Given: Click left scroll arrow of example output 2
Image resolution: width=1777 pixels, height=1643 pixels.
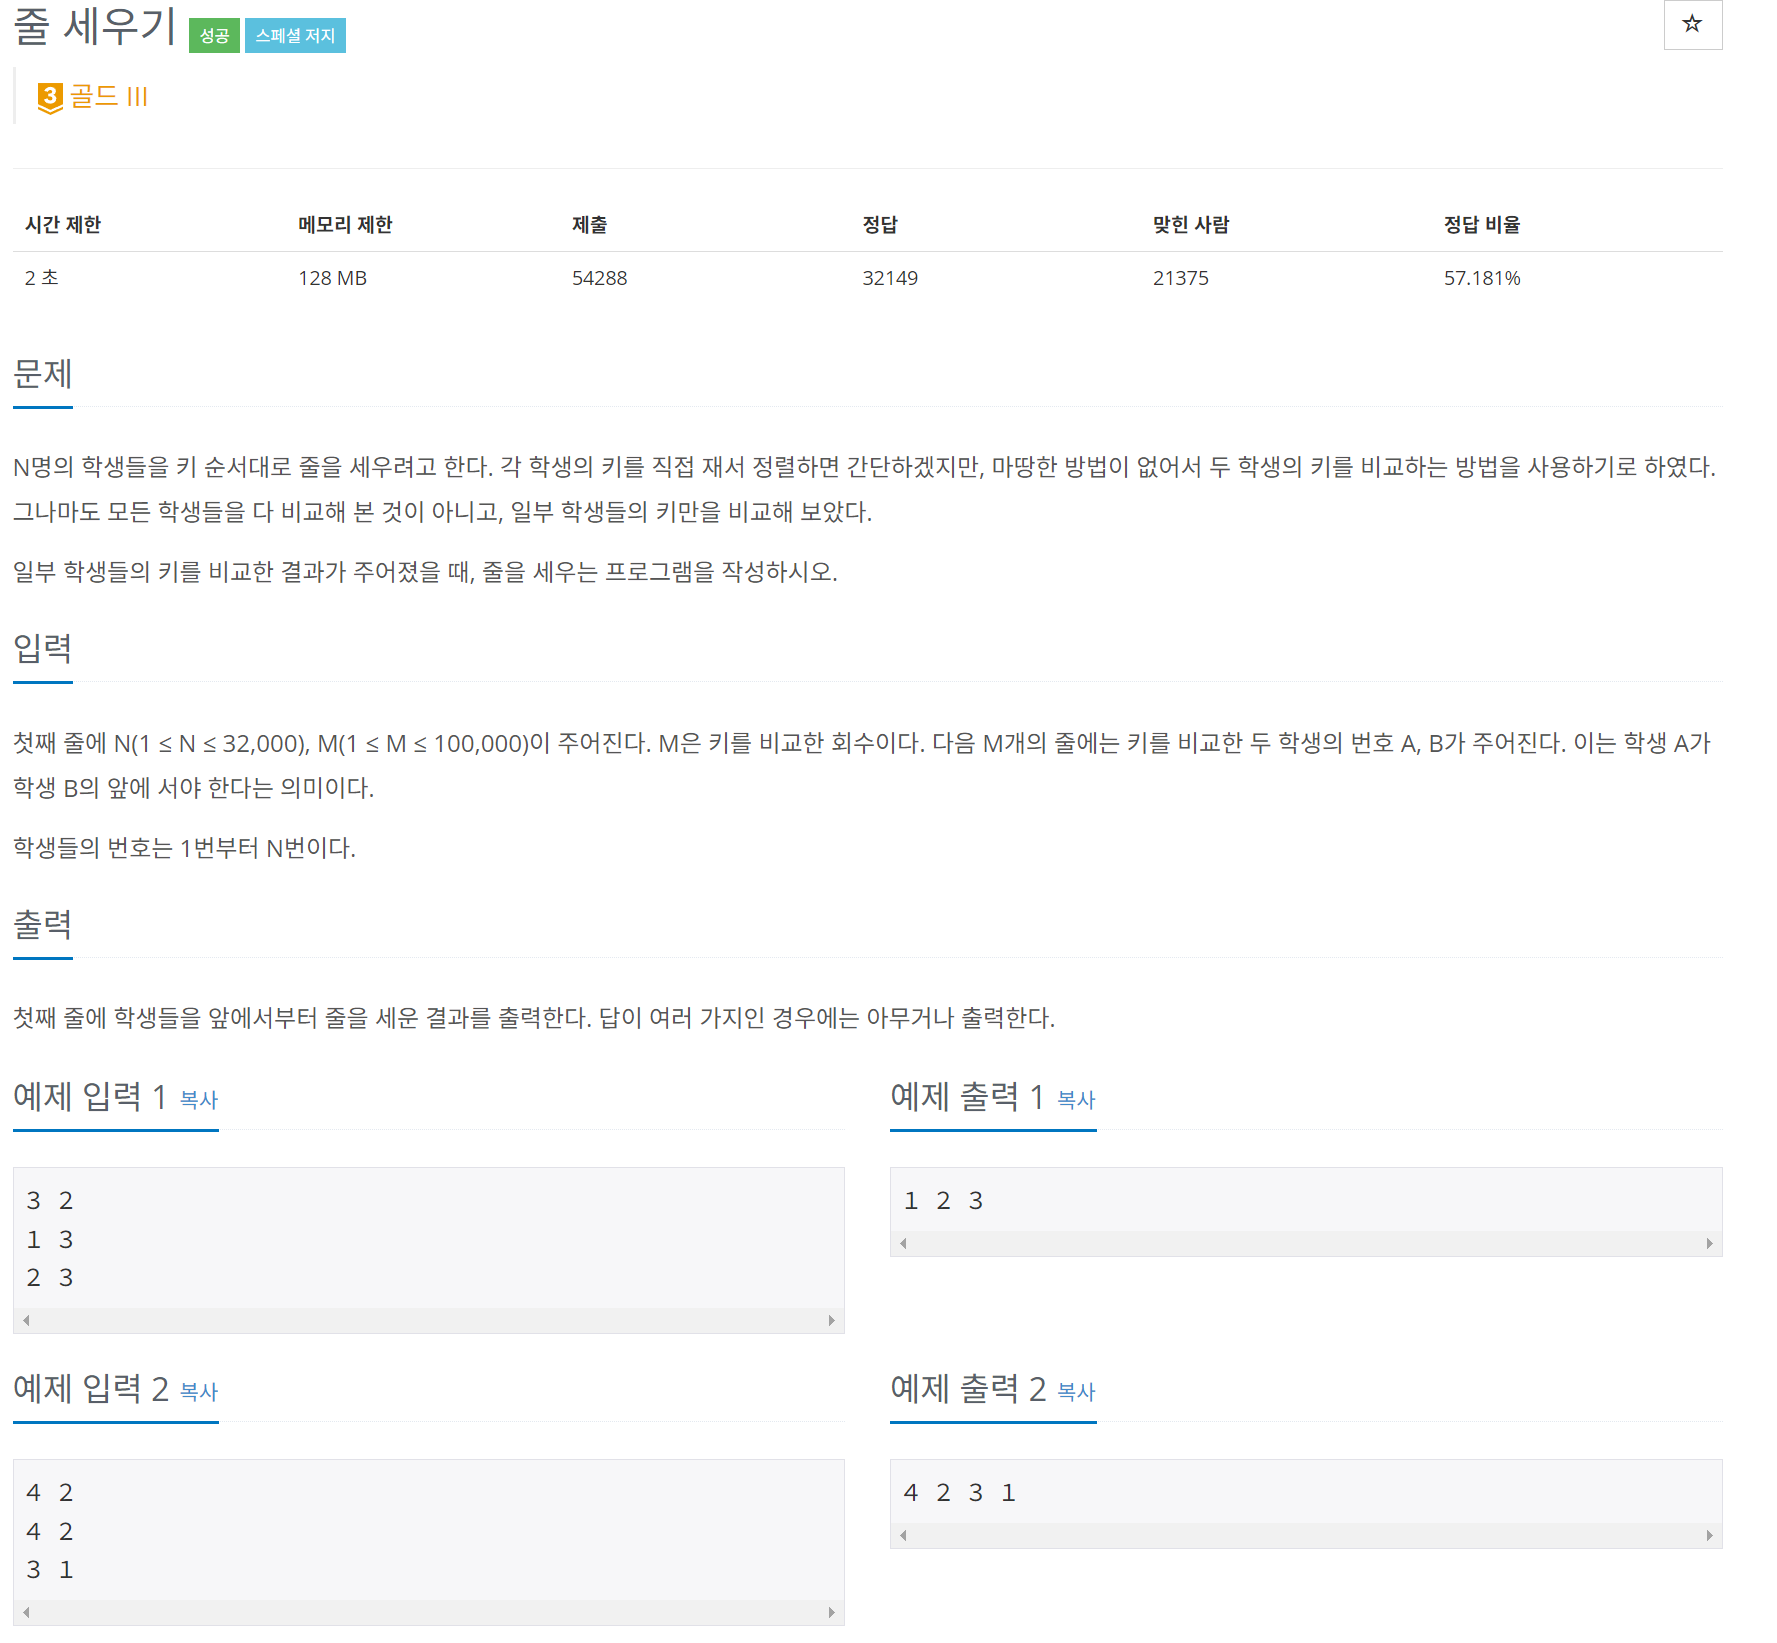Looking at the screenshot, I should click(x=903, y=1535).
